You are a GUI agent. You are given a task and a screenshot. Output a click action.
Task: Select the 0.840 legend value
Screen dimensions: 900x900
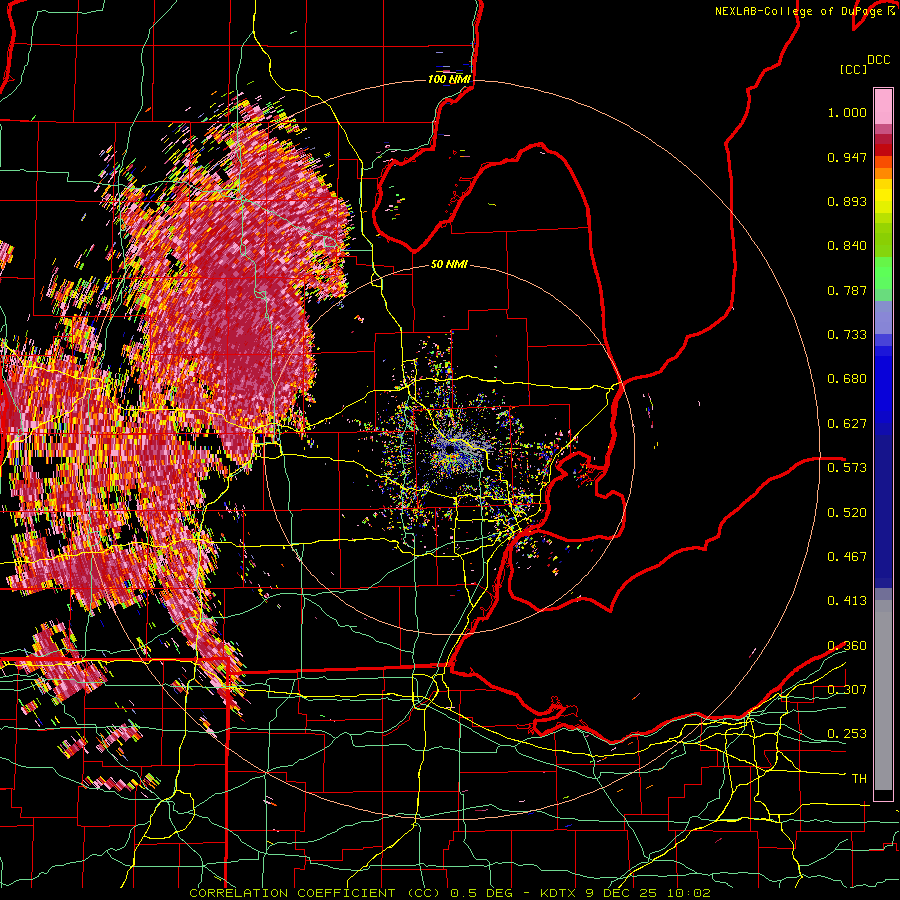(847, 246)
